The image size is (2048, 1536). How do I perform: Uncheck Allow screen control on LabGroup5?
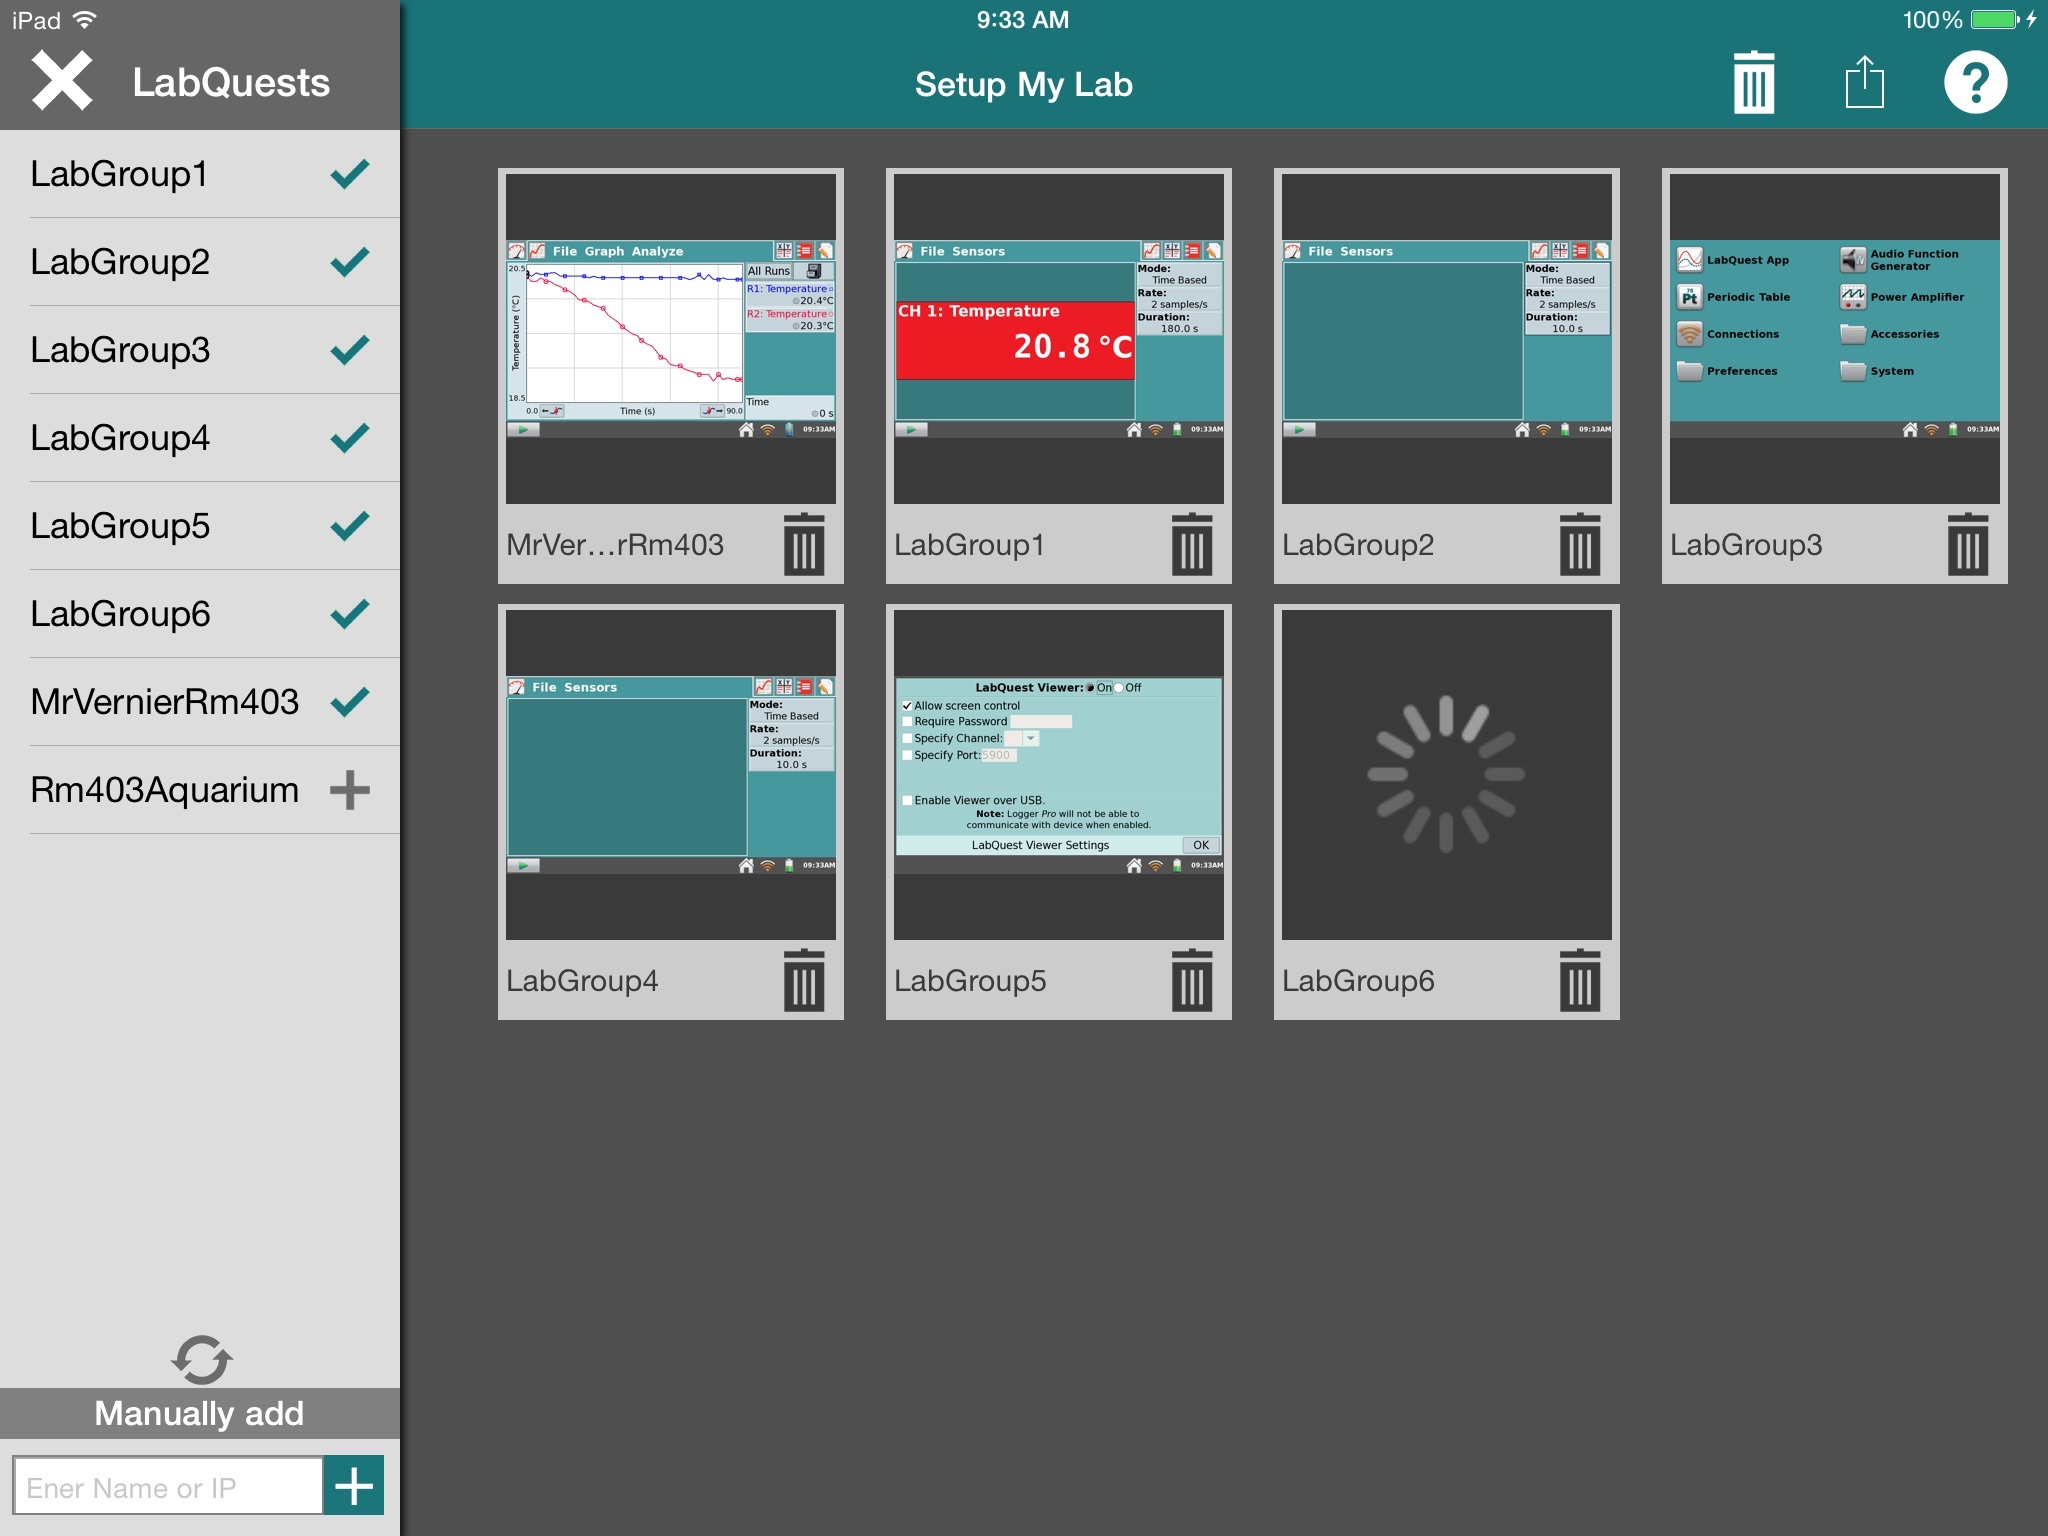[x=907, y=706]
